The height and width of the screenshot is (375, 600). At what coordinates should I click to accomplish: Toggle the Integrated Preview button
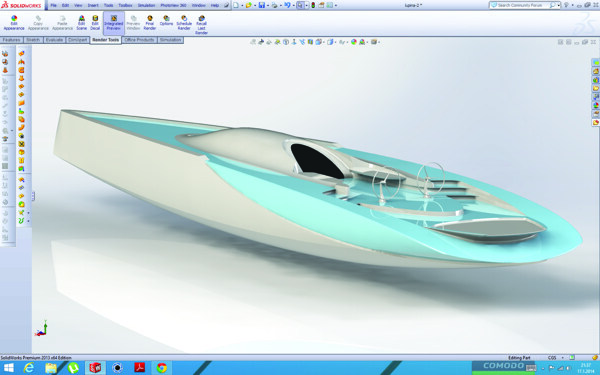coord(114,23)
